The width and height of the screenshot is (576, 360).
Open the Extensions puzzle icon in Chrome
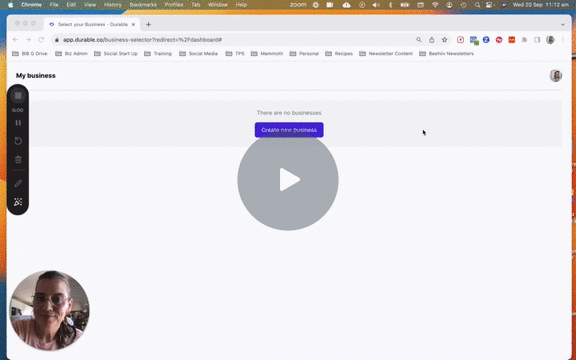(x=524, y=40)
